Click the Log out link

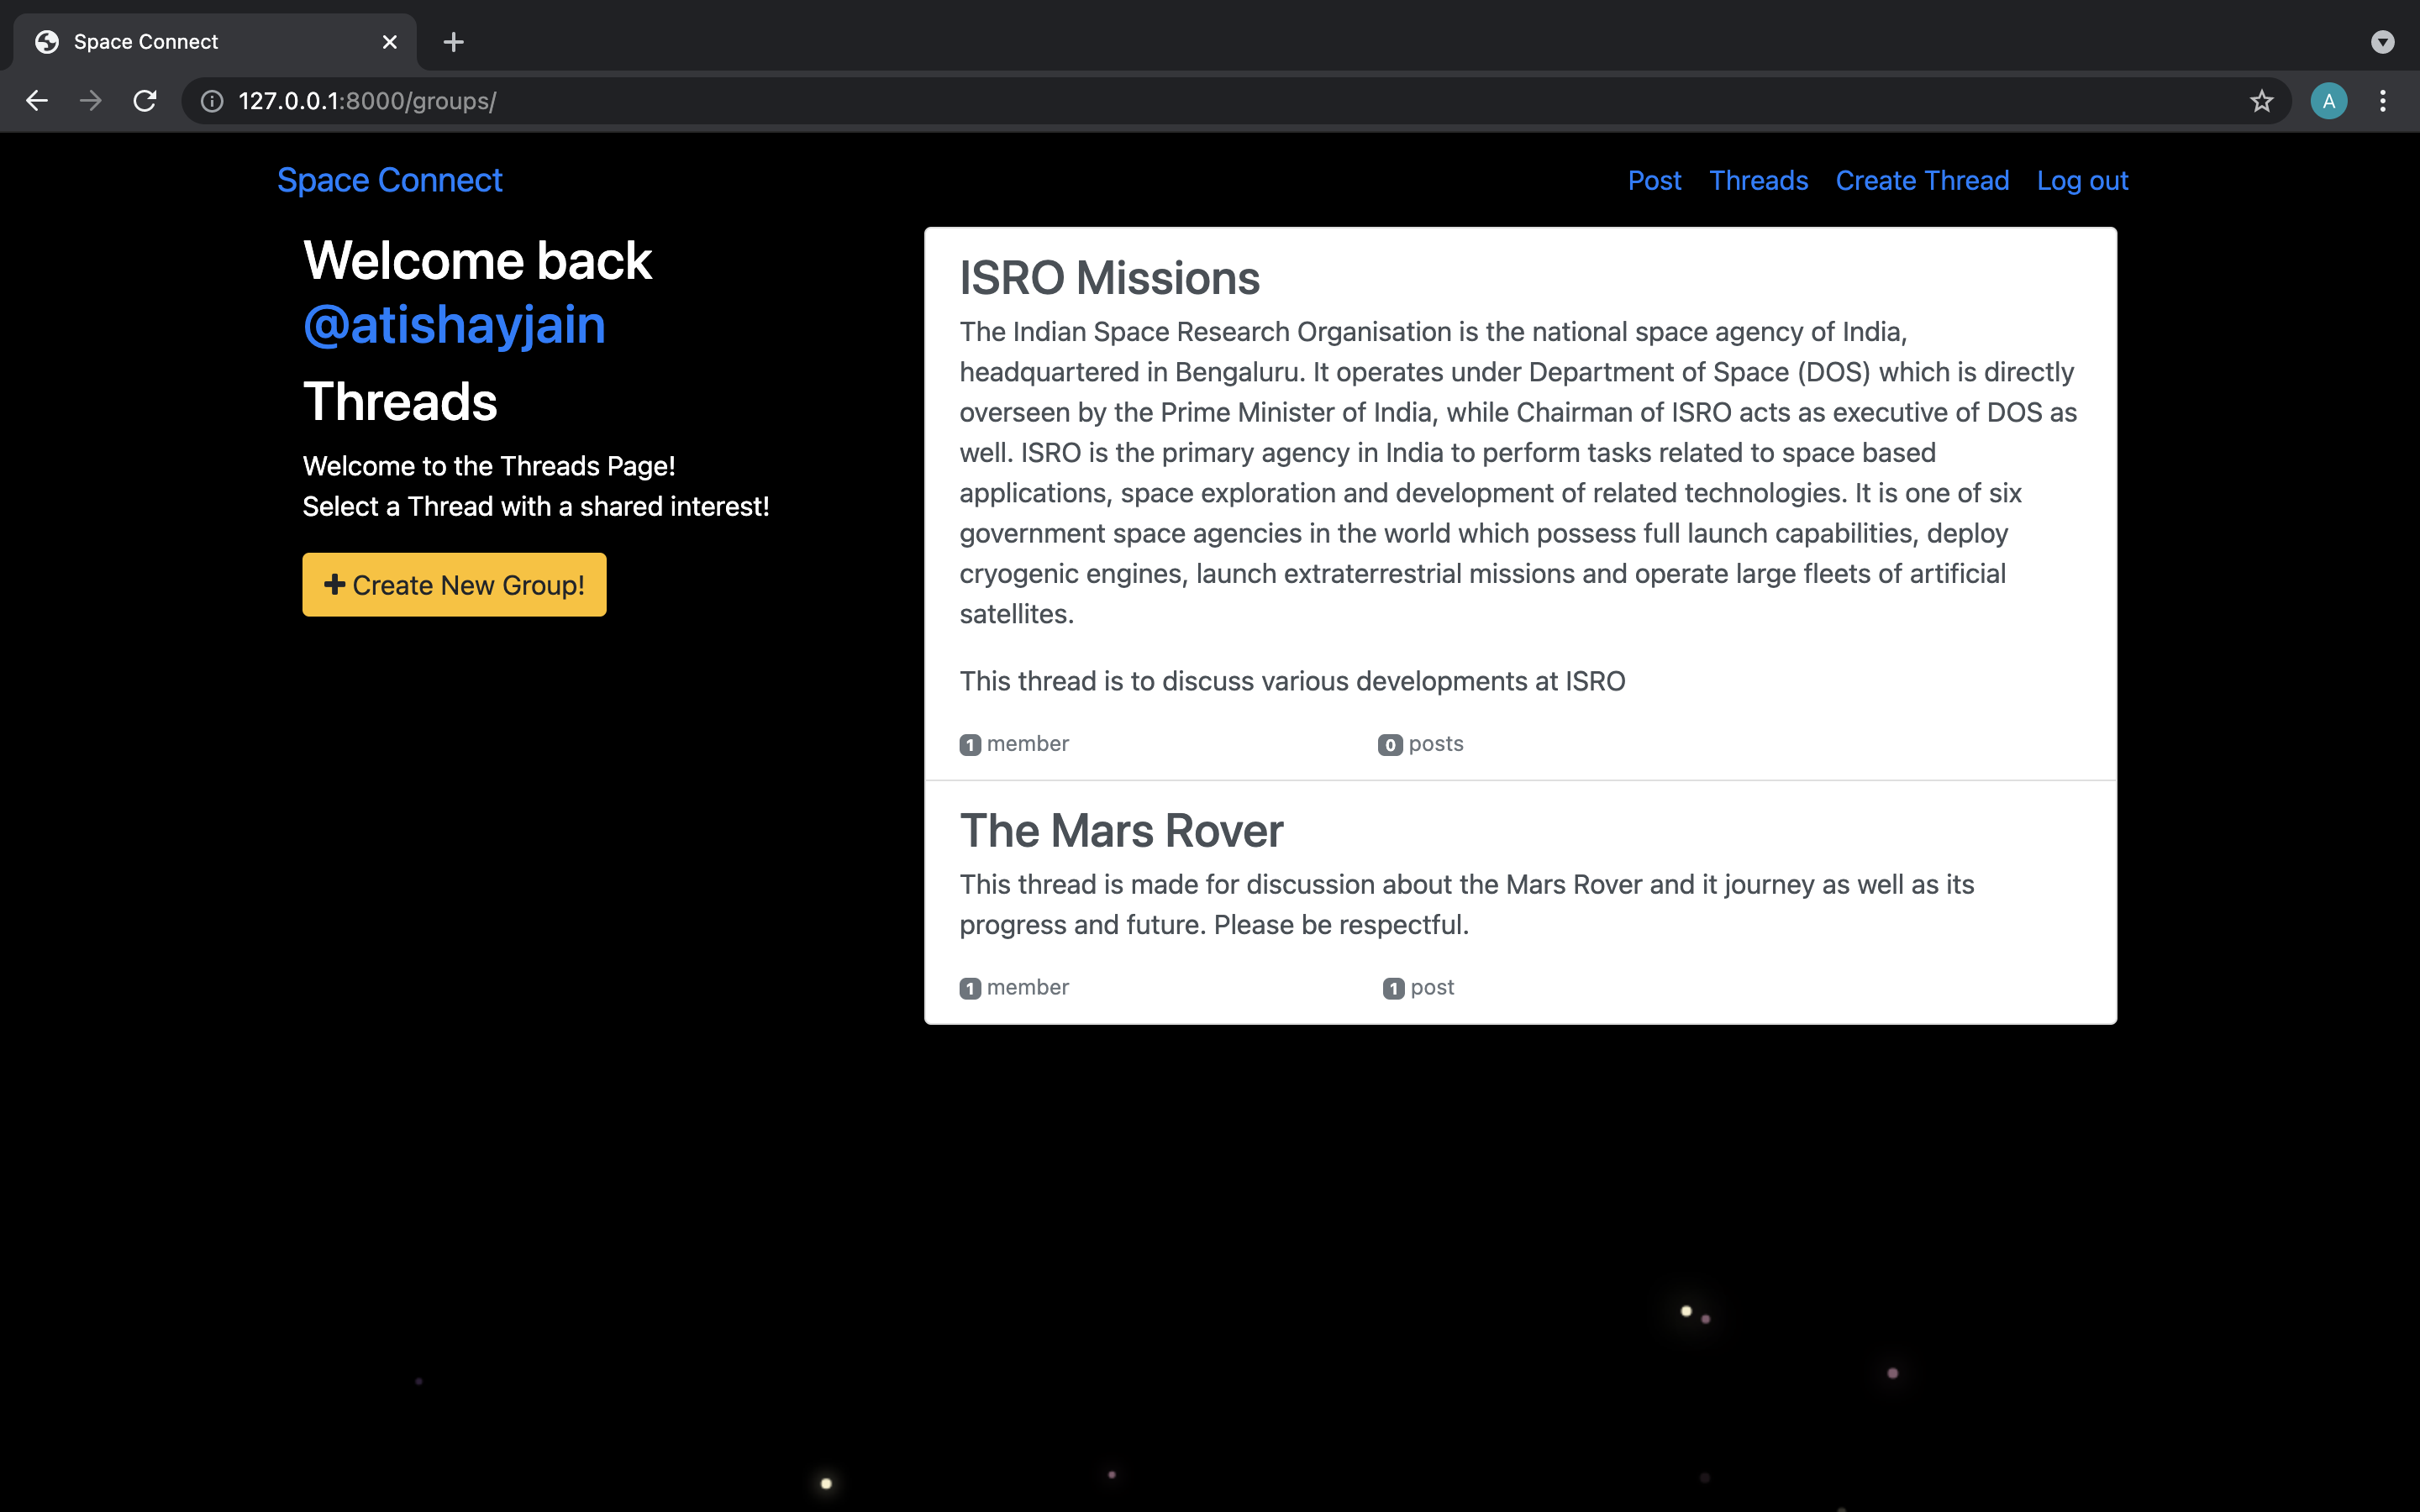pos(2082,181)
